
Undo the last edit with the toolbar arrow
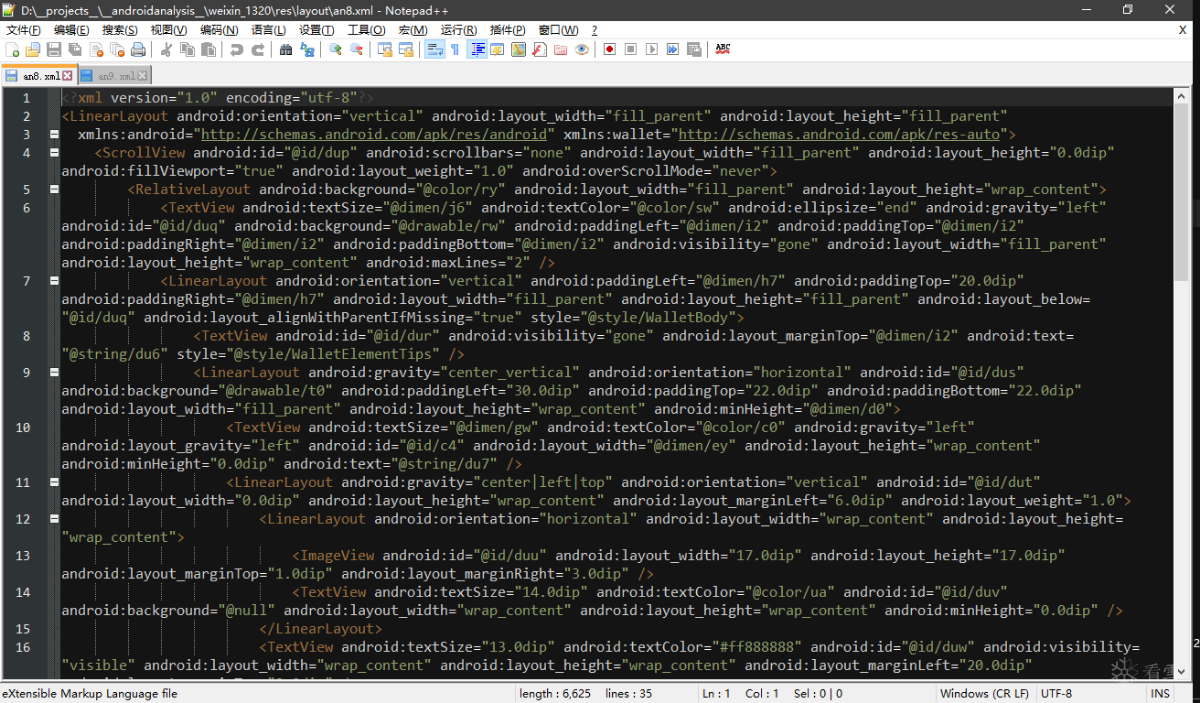[236, 49]
